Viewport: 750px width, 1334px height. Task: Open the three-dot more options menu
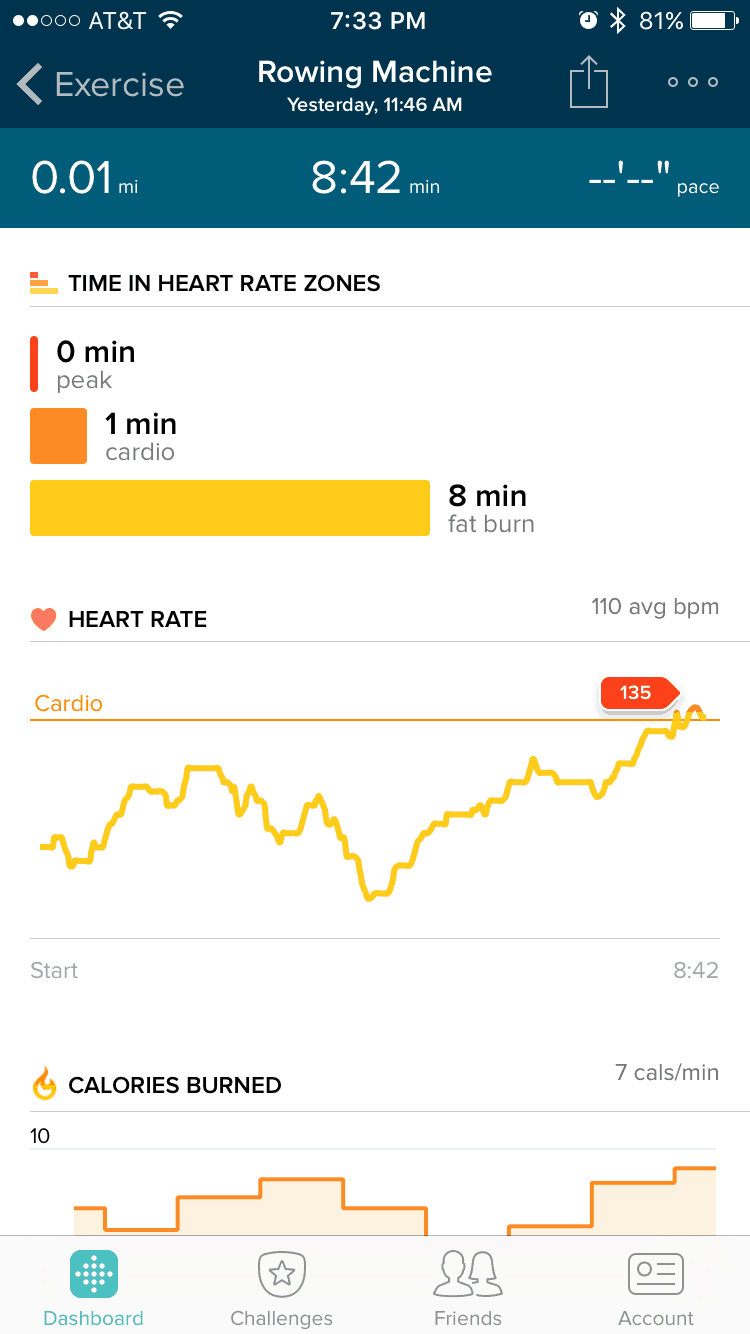pos(693,82)
